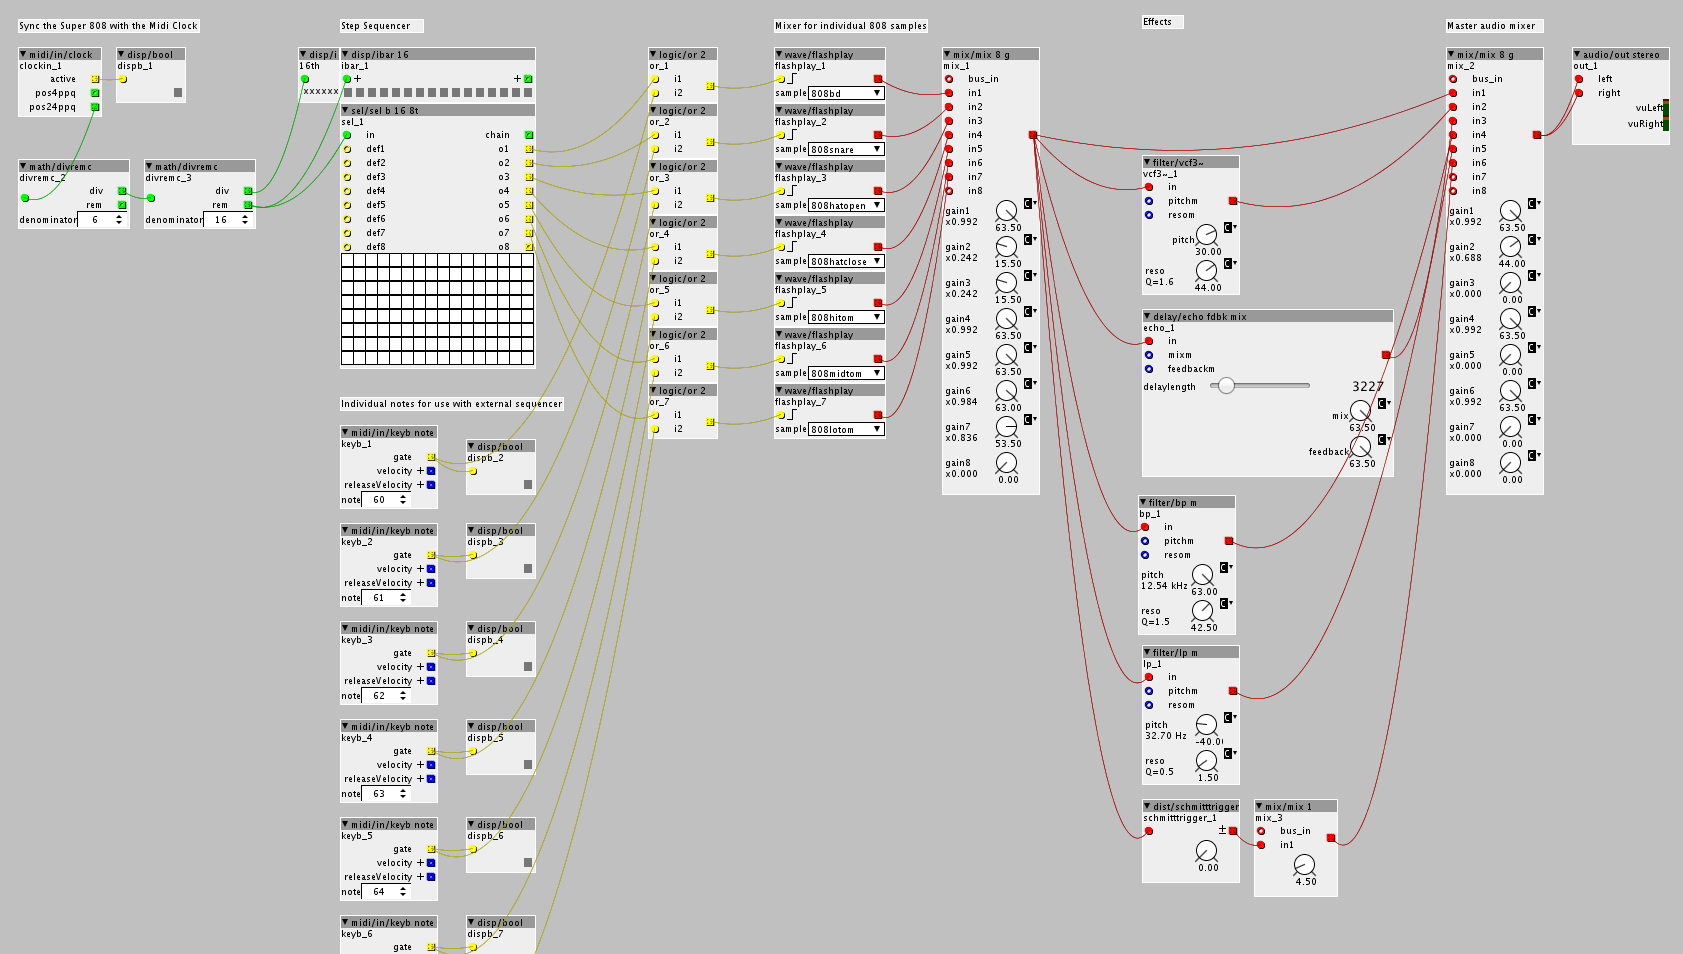Image resolution: width=1683 pixels, height=954 pixels.
Task: Click the gain1 dial on mix_1
Action: [x=1007, y=211]
